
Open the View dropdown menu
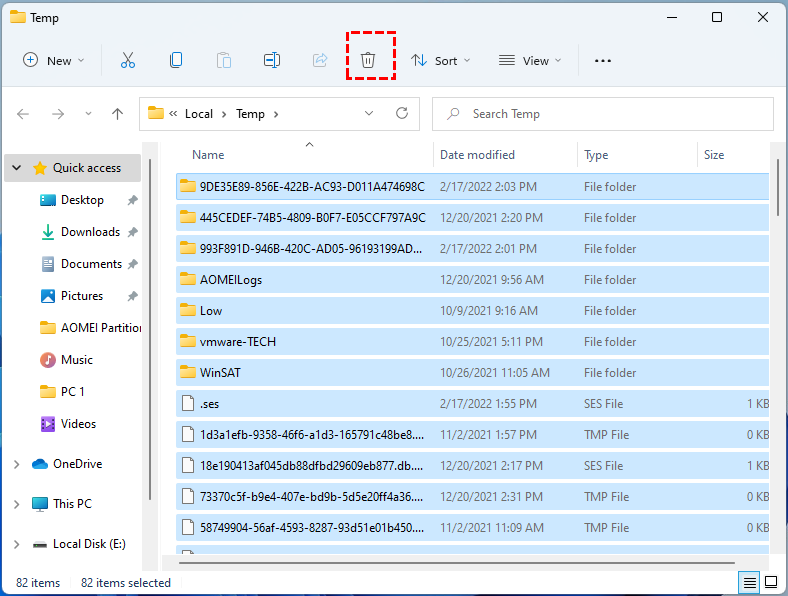click(x=530, y=60)
